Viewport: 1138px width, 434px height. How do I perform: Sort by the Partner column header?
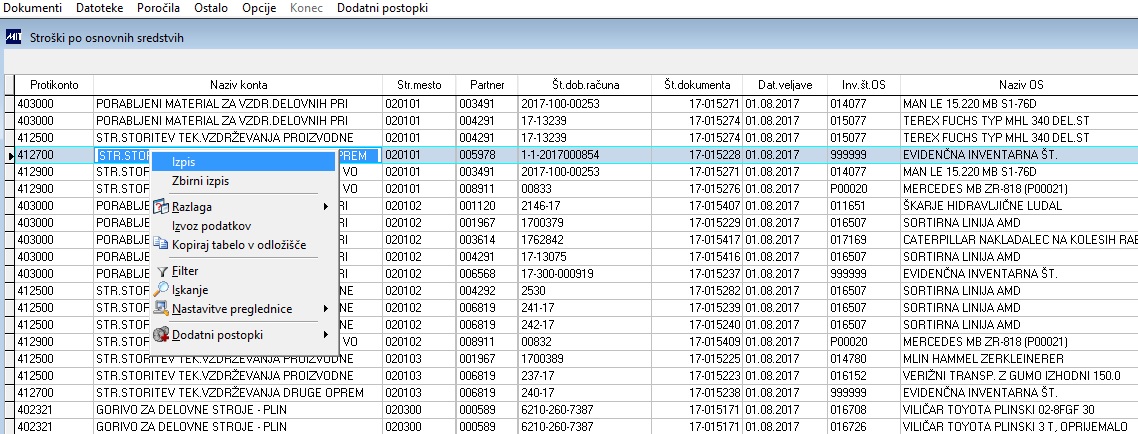pyautogui.click(x=487, y=85)
